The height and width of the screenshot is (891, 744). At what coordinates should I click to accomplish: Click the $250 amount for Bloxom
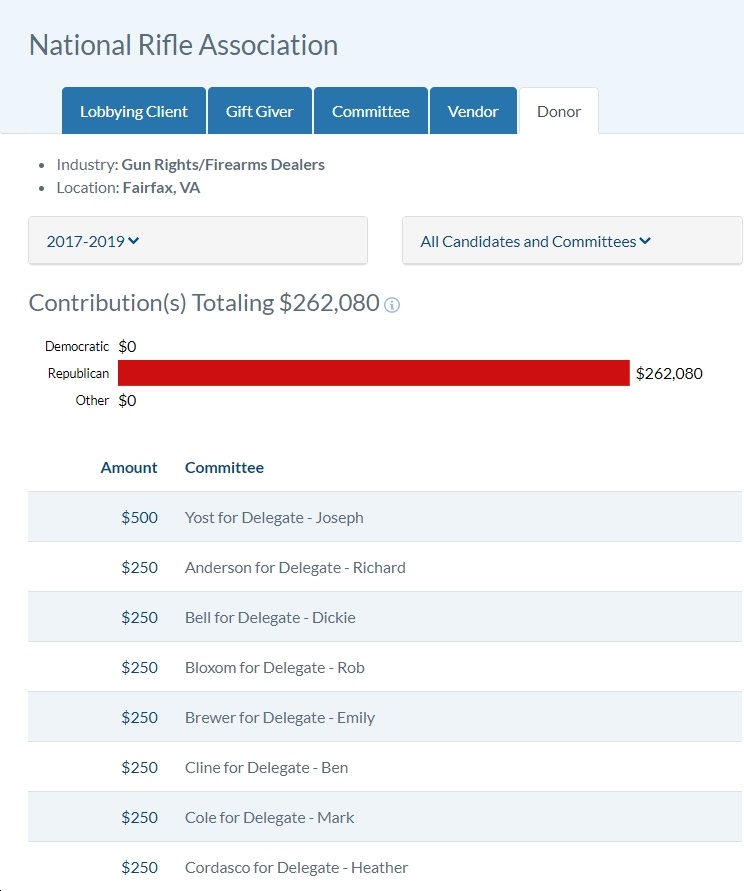point(139,667)
